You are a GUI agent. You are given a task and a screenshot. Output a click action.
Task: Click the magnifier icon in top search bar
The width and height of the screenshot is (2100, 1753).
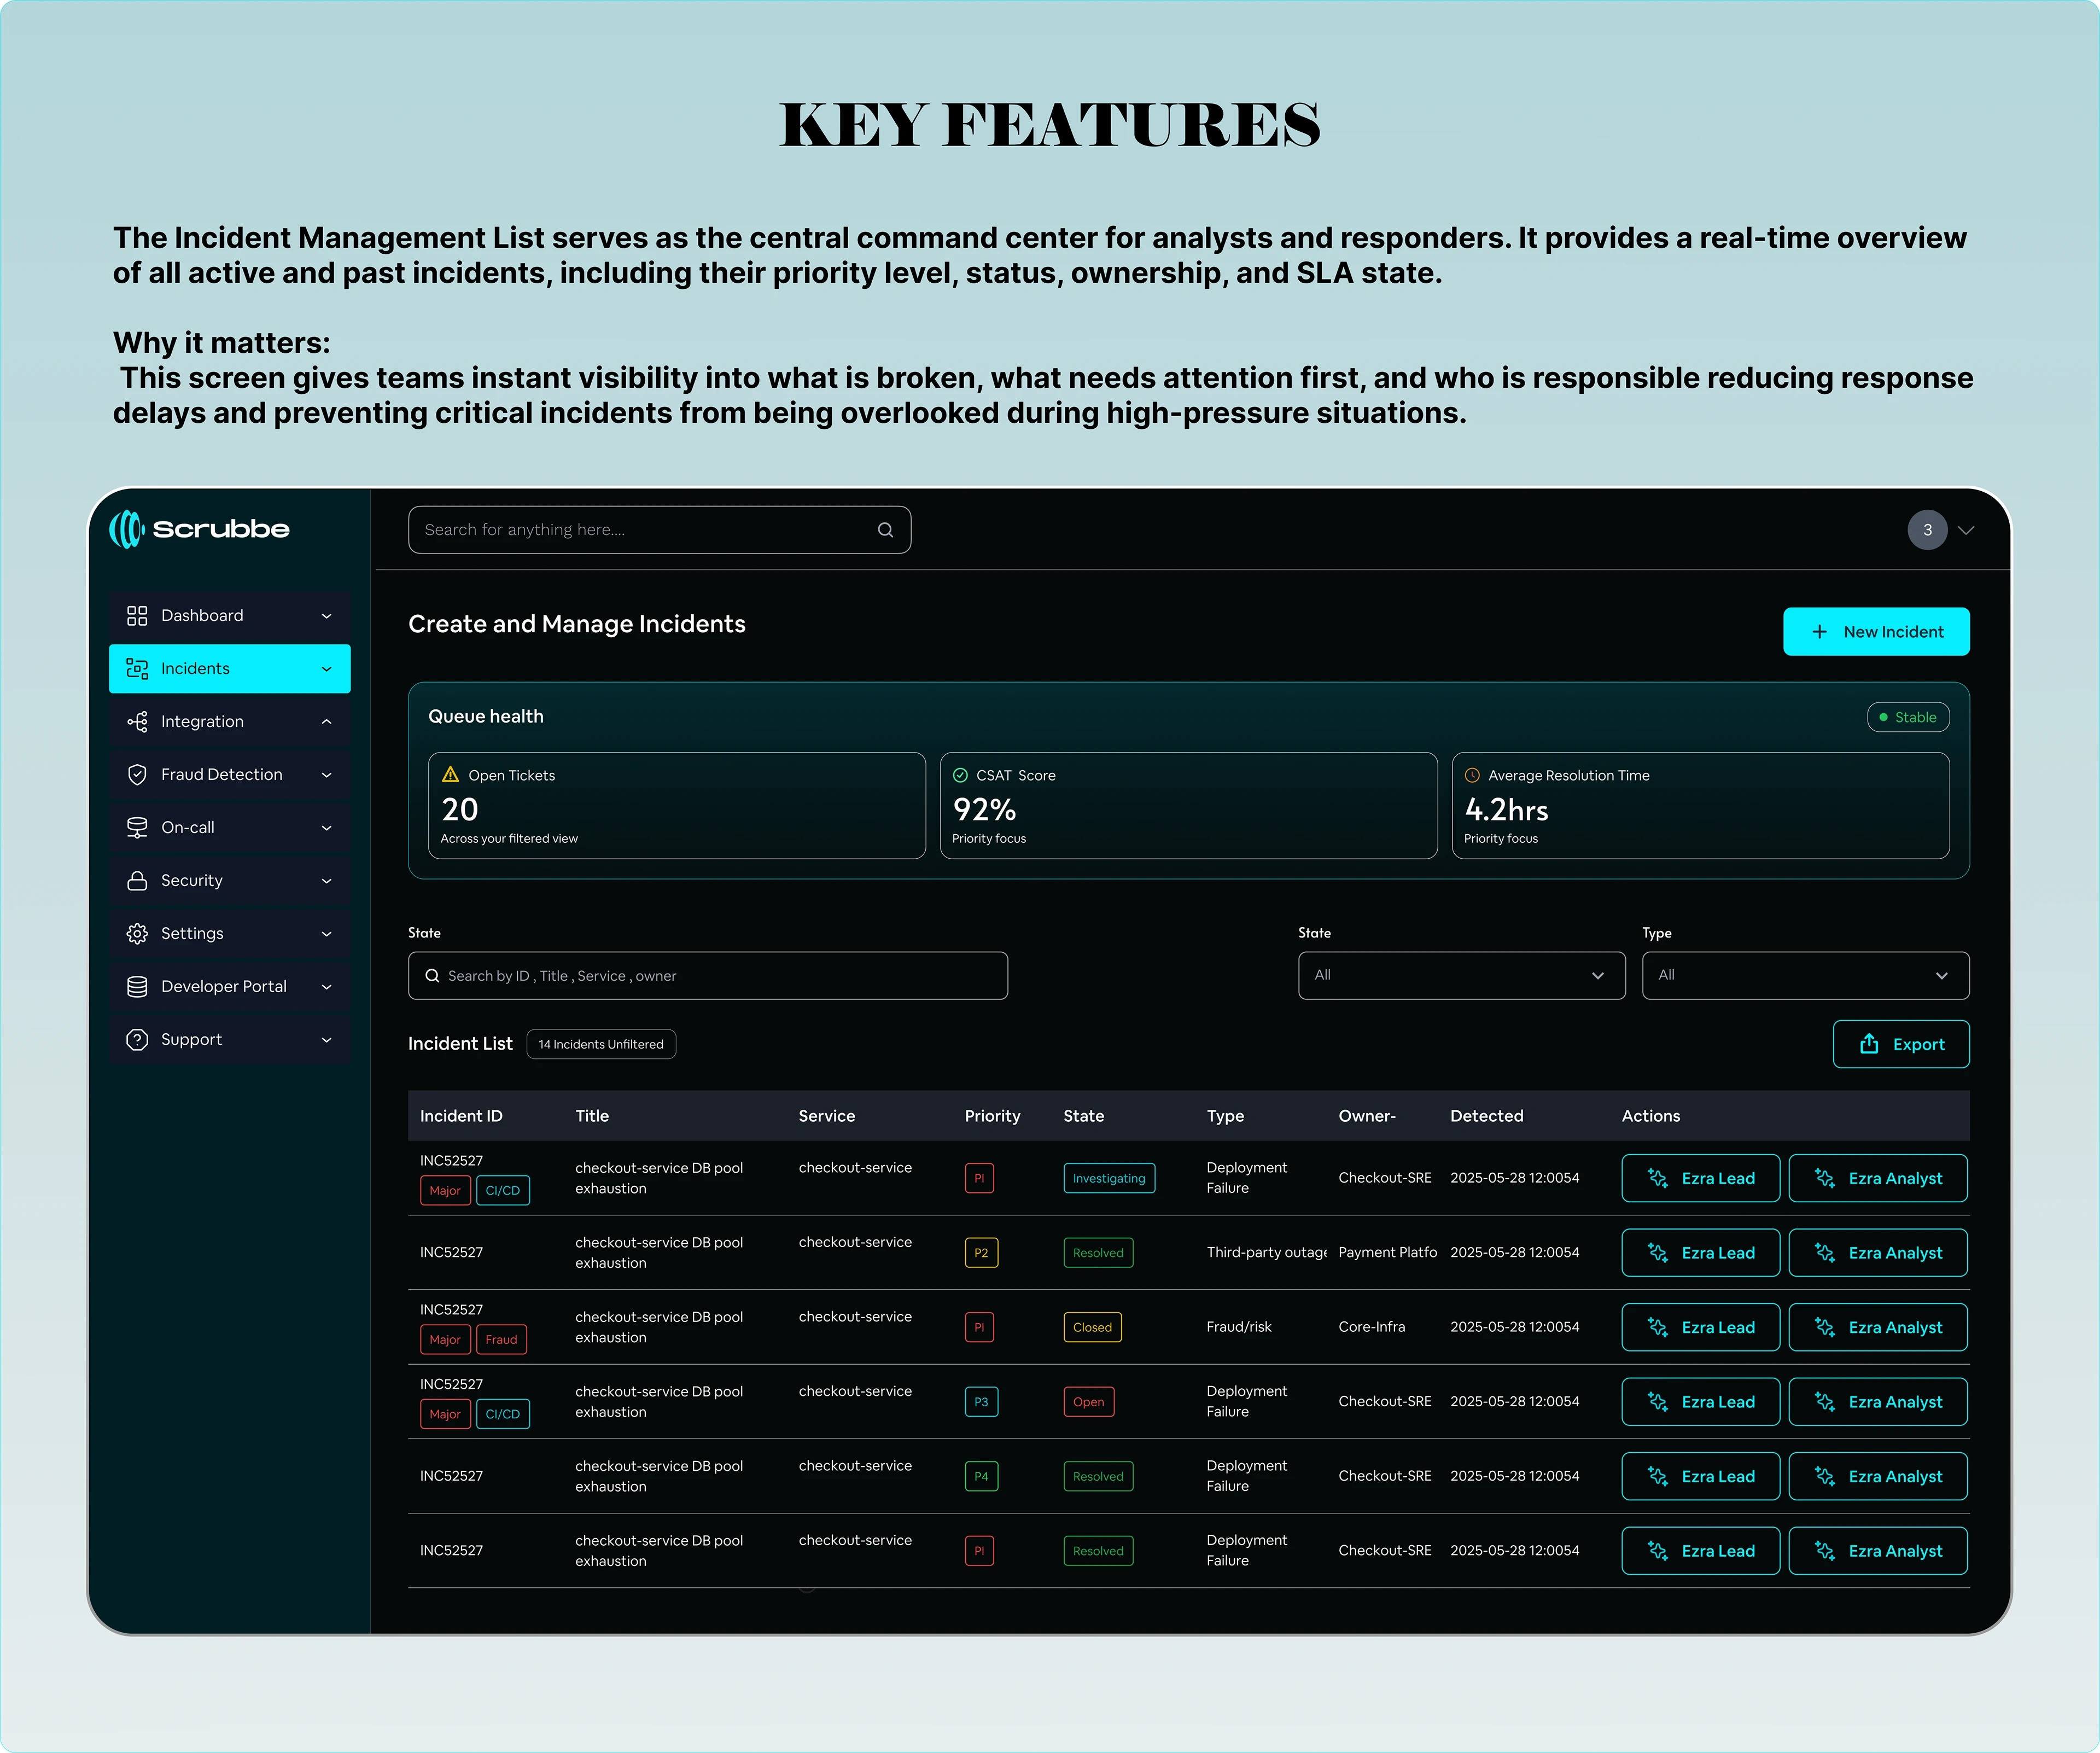point(885,530)
